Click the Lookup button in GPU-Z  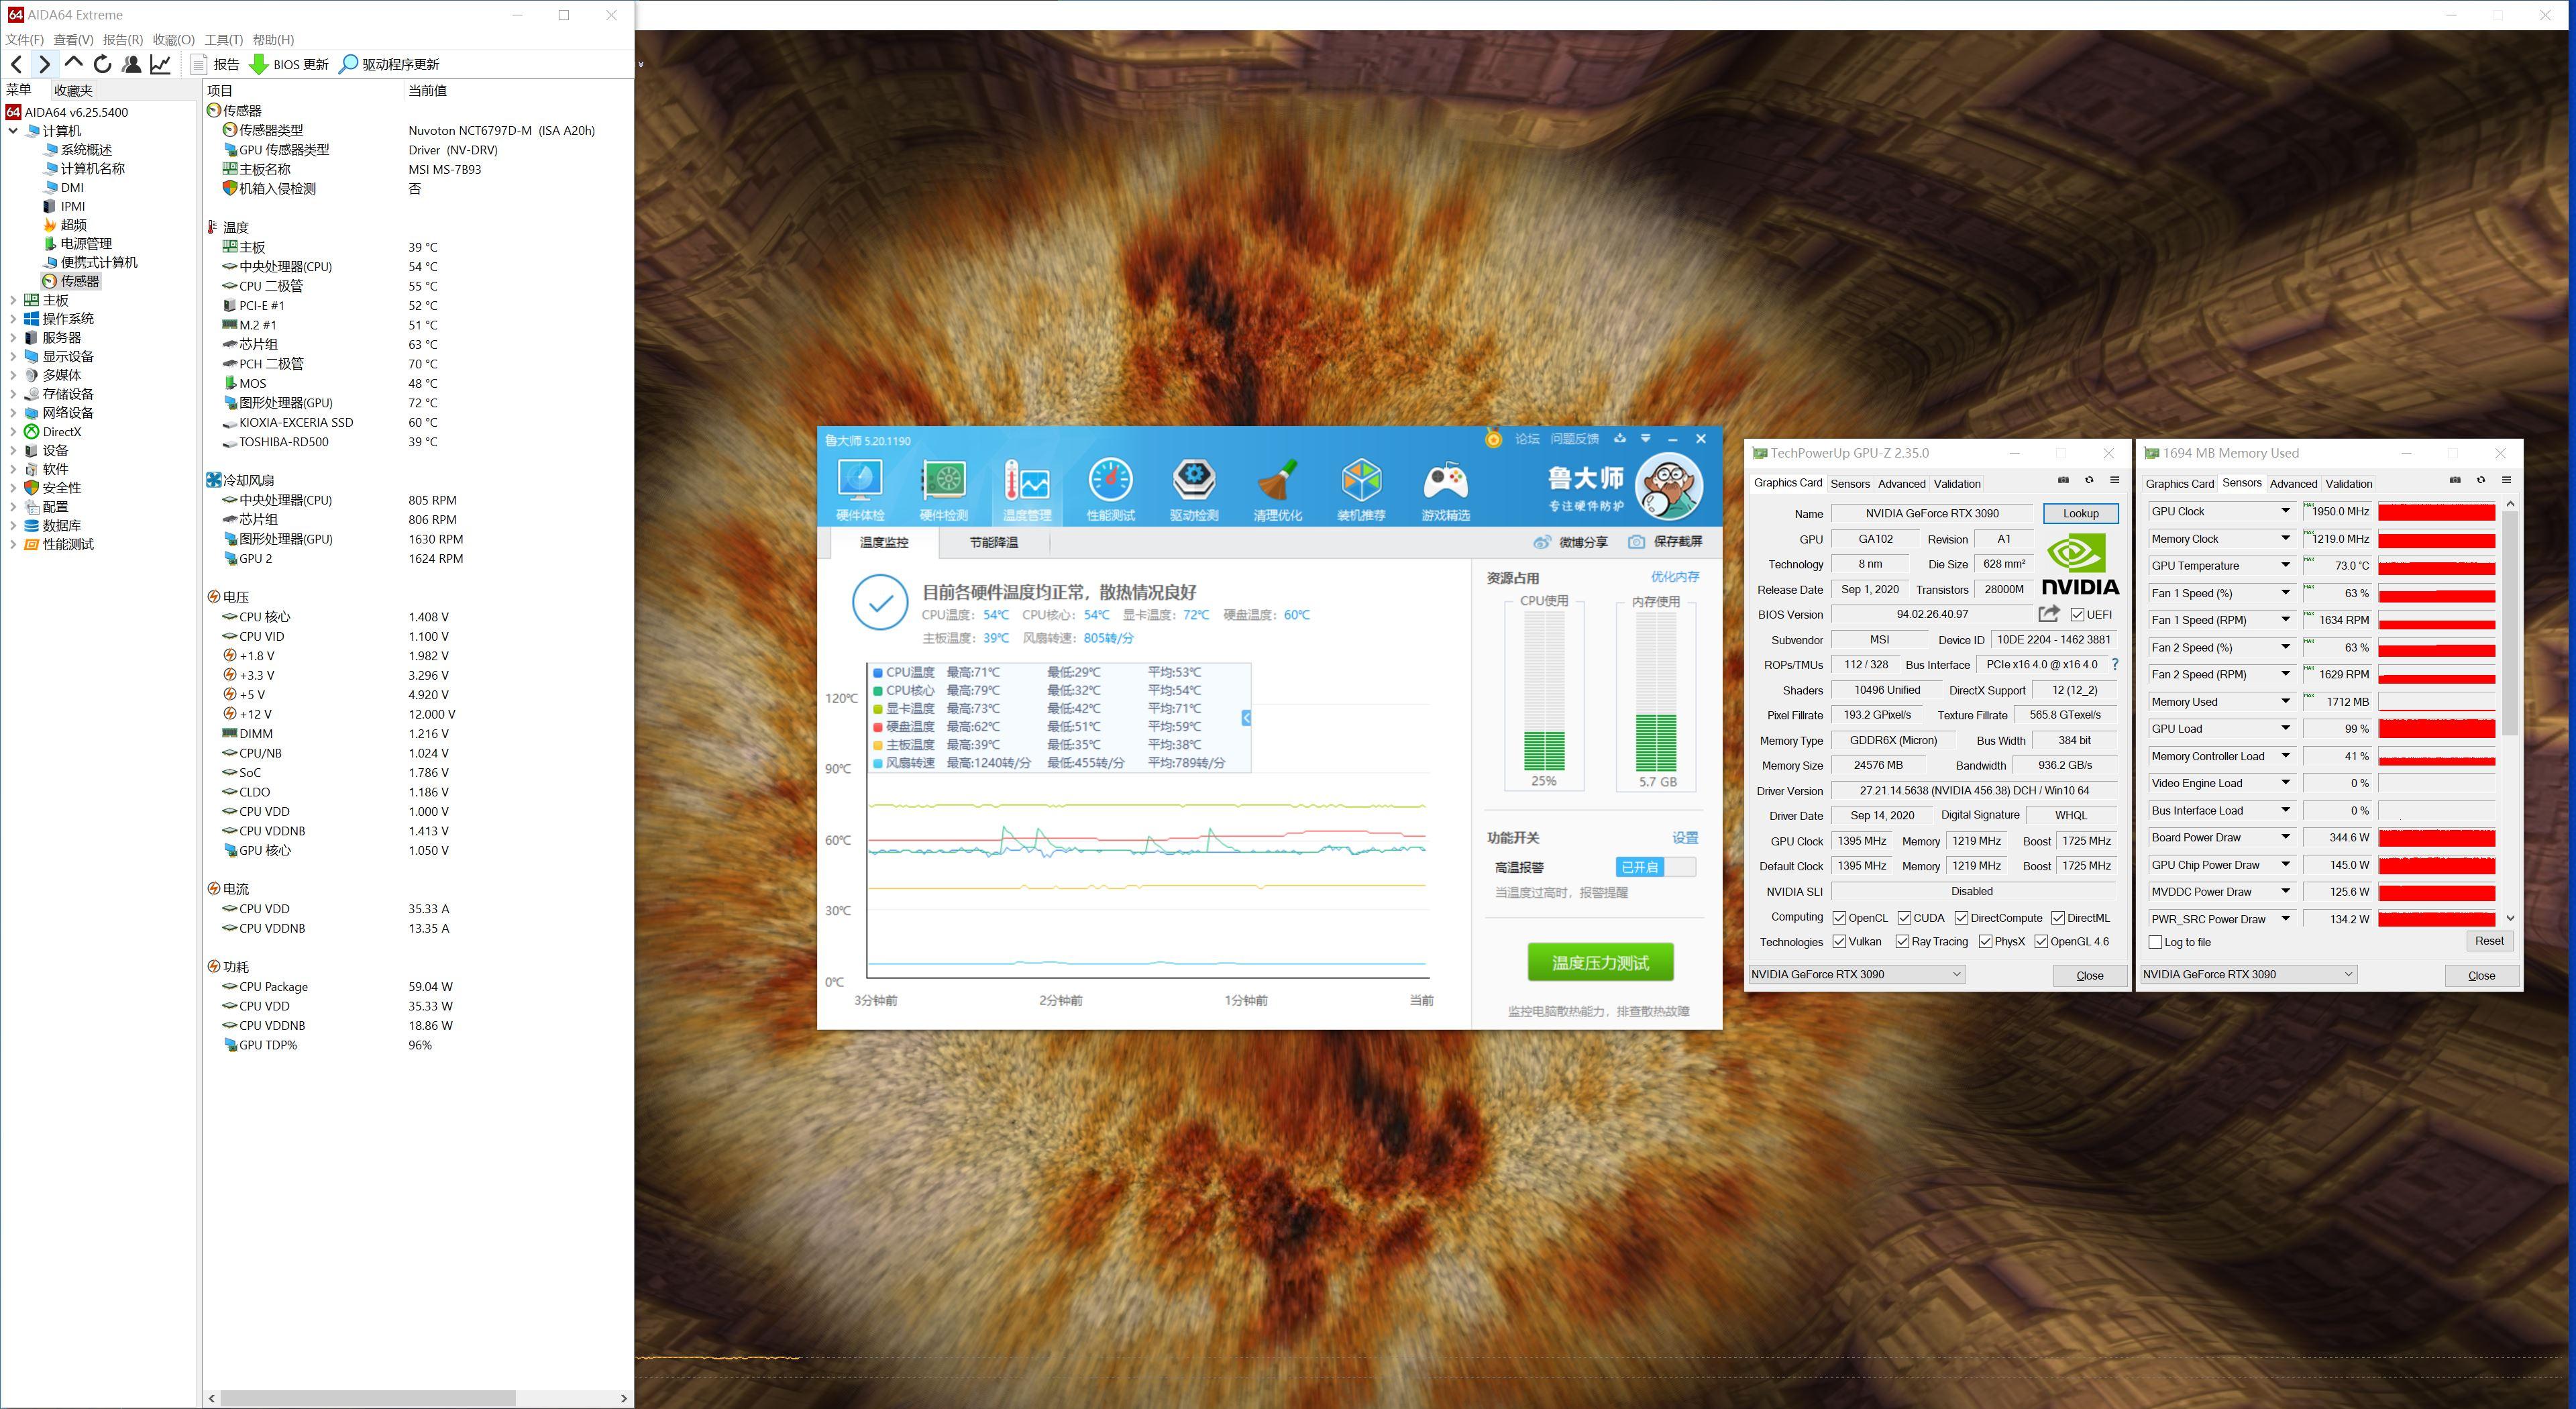(2080, 513)
